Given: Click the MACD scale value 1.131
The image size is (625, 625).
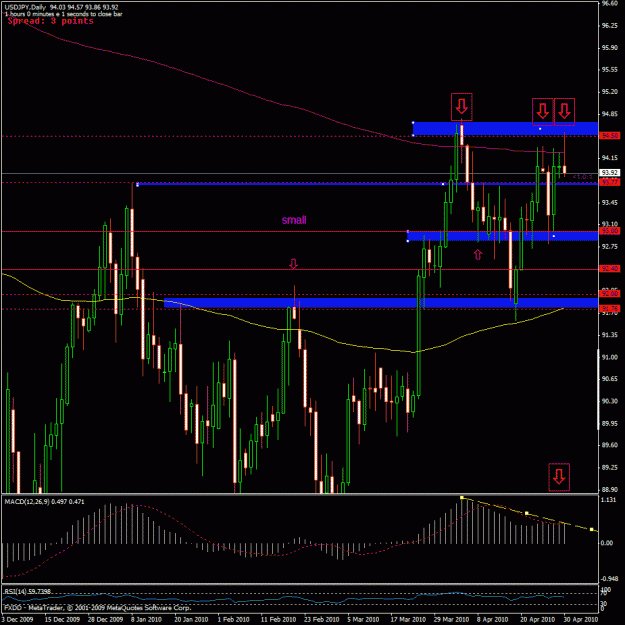Looking at the screenshot, I should (x=608, y=500).
